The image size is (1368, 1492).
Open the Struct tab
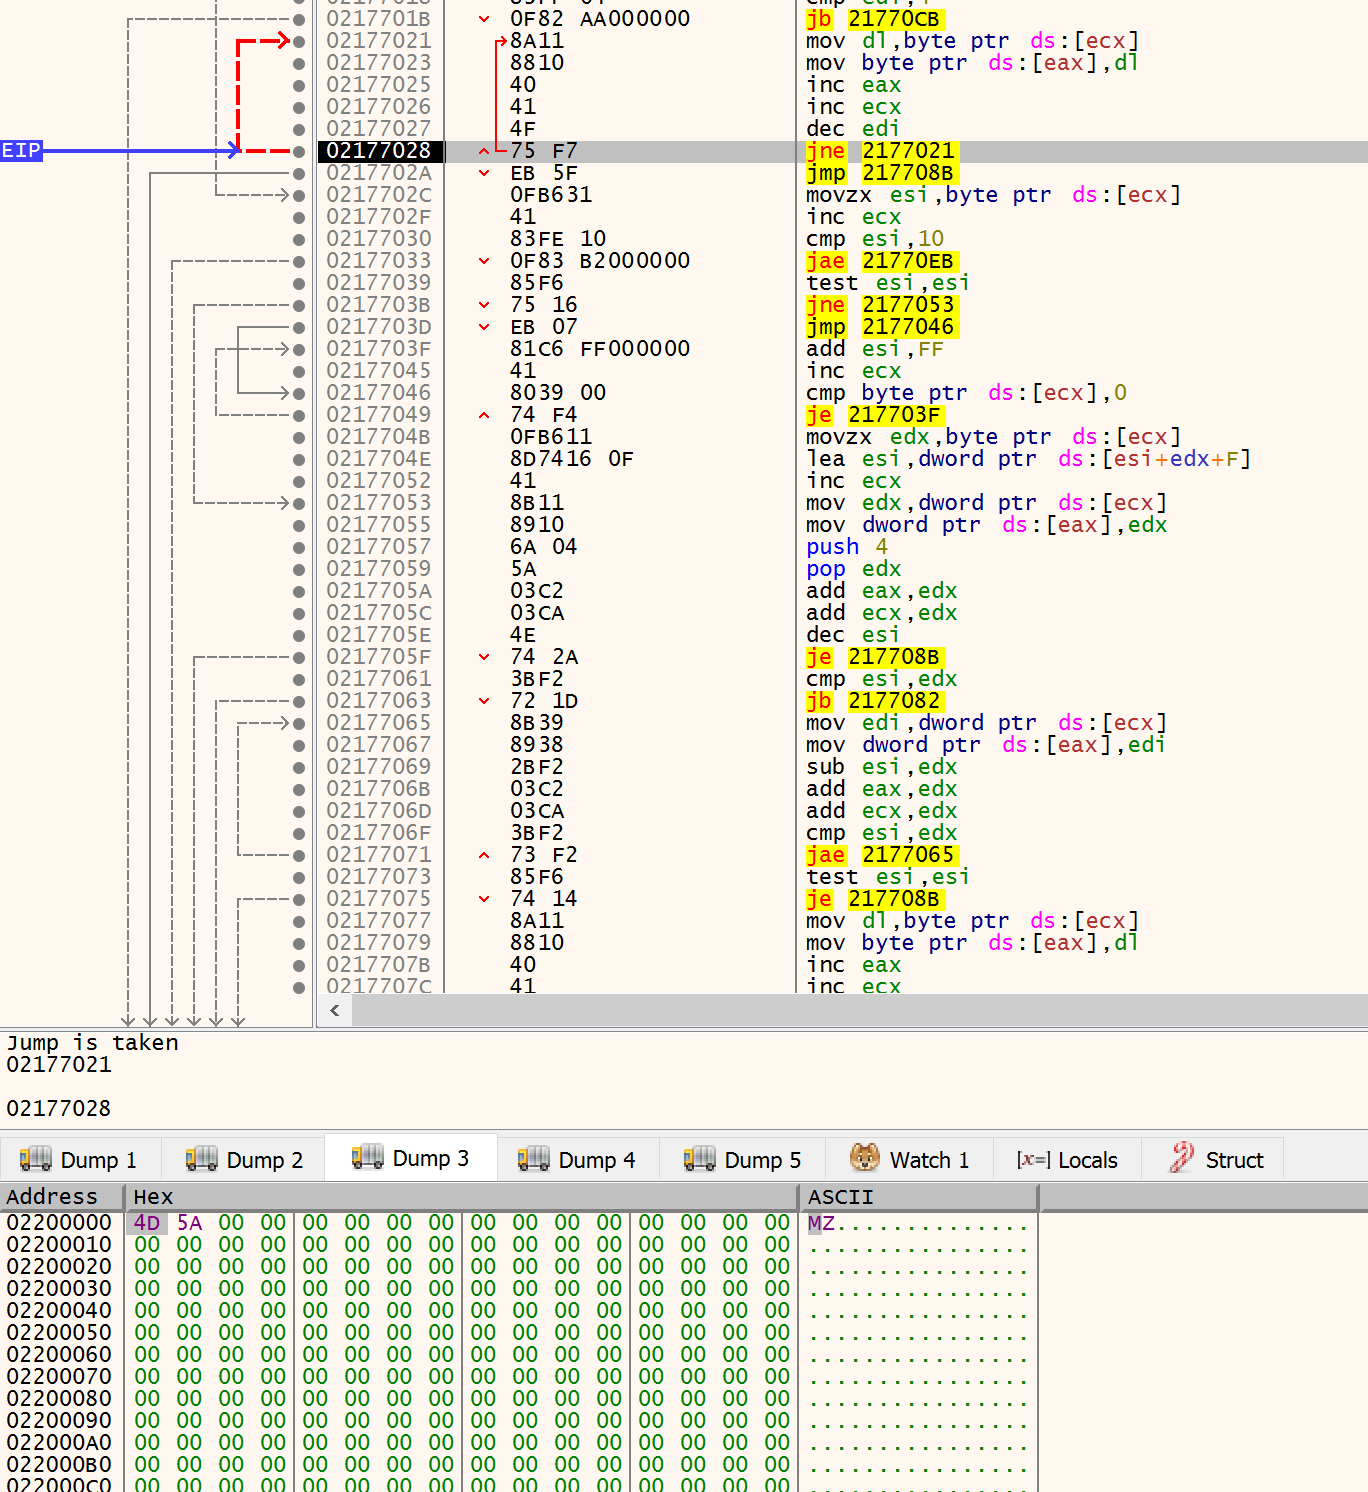pos(1214,1160)
